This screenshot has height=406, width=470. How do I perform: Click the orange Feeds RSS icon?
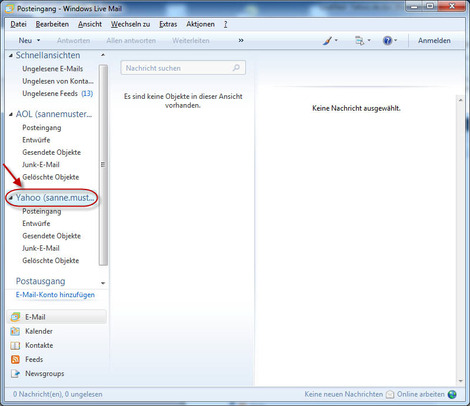pos(15,360)
